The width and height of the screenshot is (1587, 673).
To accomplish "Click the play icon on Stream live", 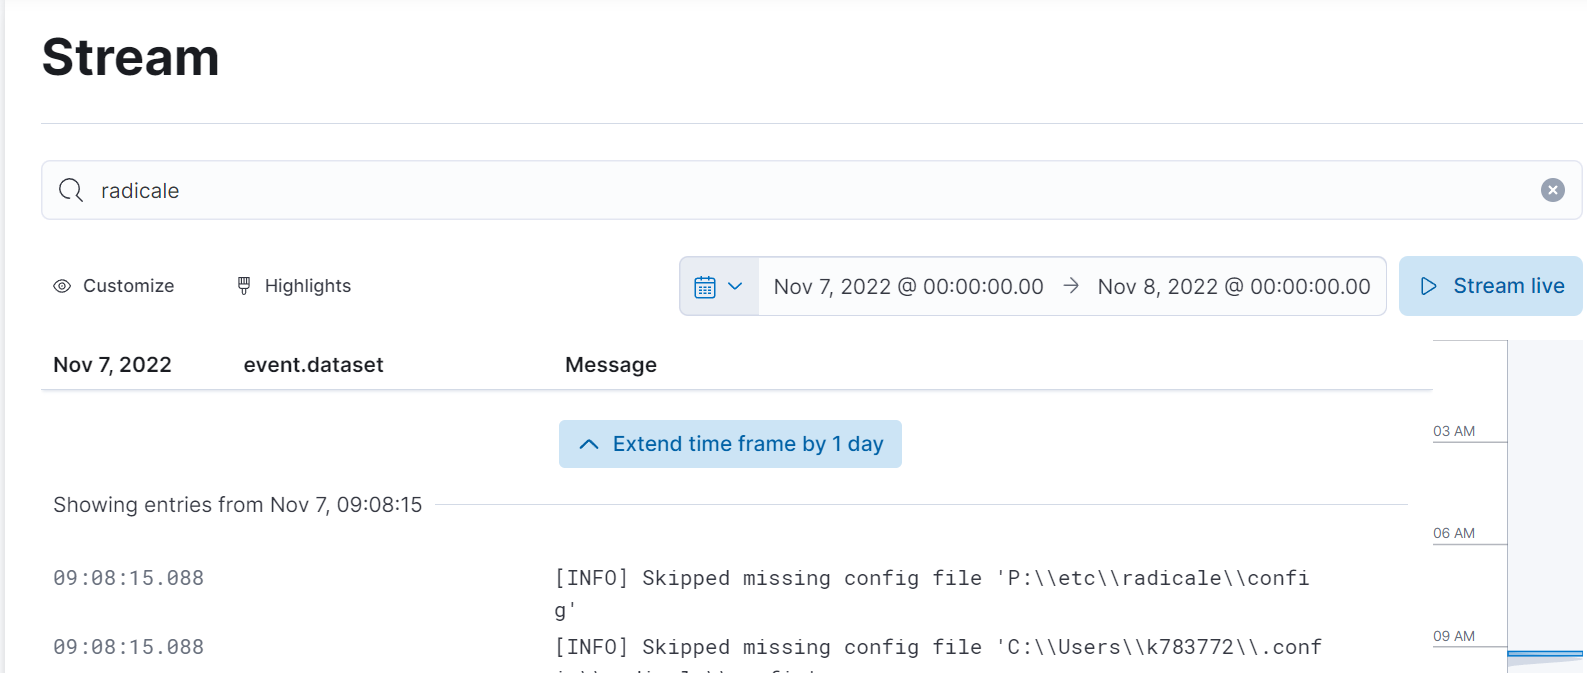I will (x=1428, y=285).
